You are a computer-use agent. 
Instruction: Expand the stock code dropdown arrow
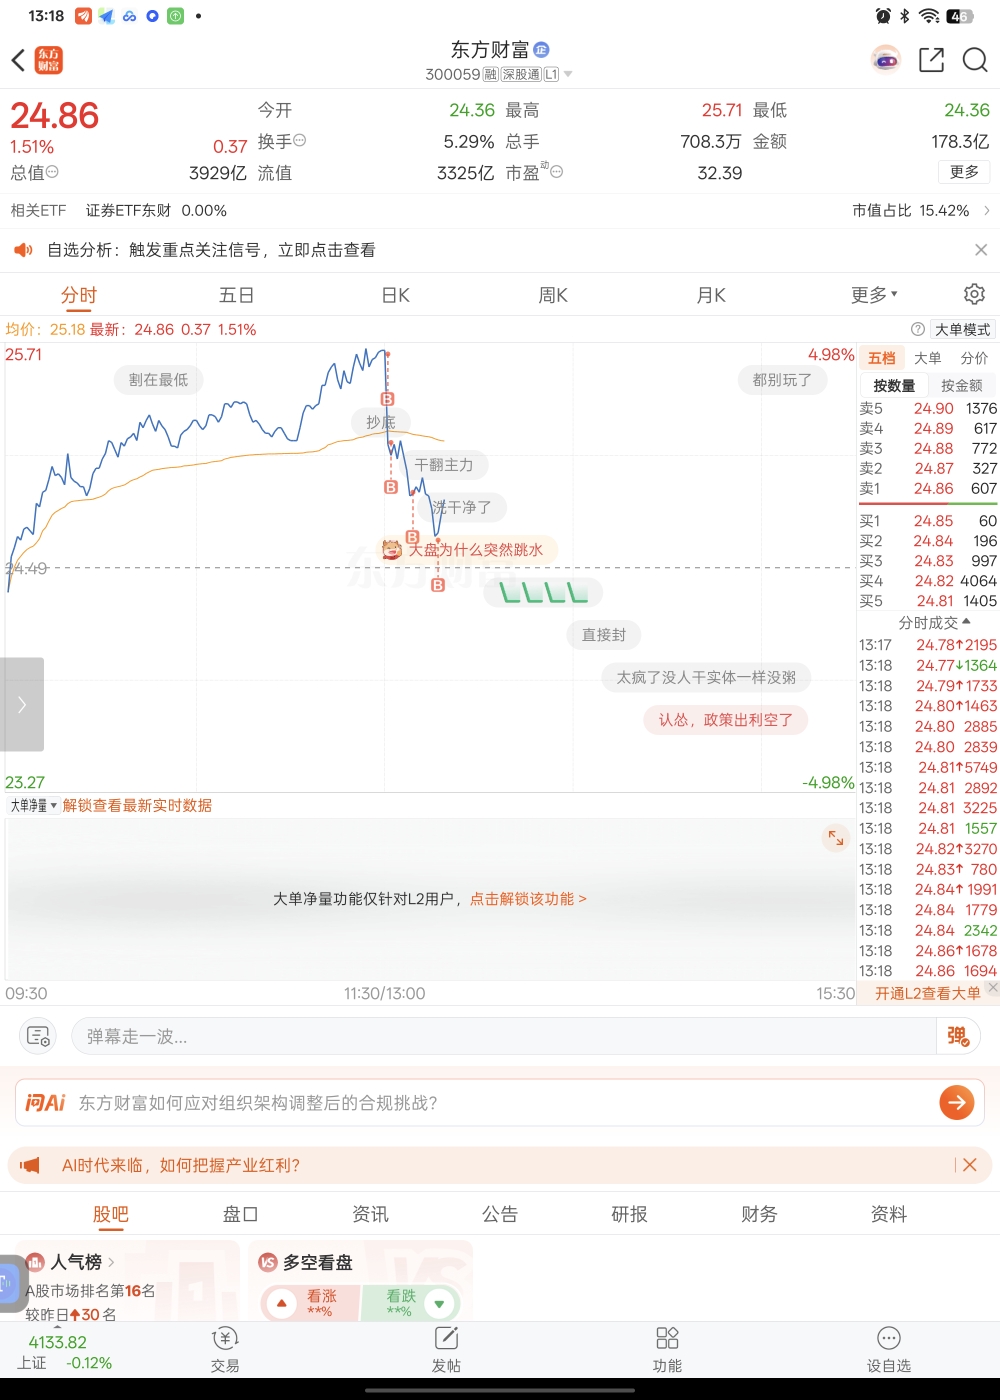coord(568,74)
